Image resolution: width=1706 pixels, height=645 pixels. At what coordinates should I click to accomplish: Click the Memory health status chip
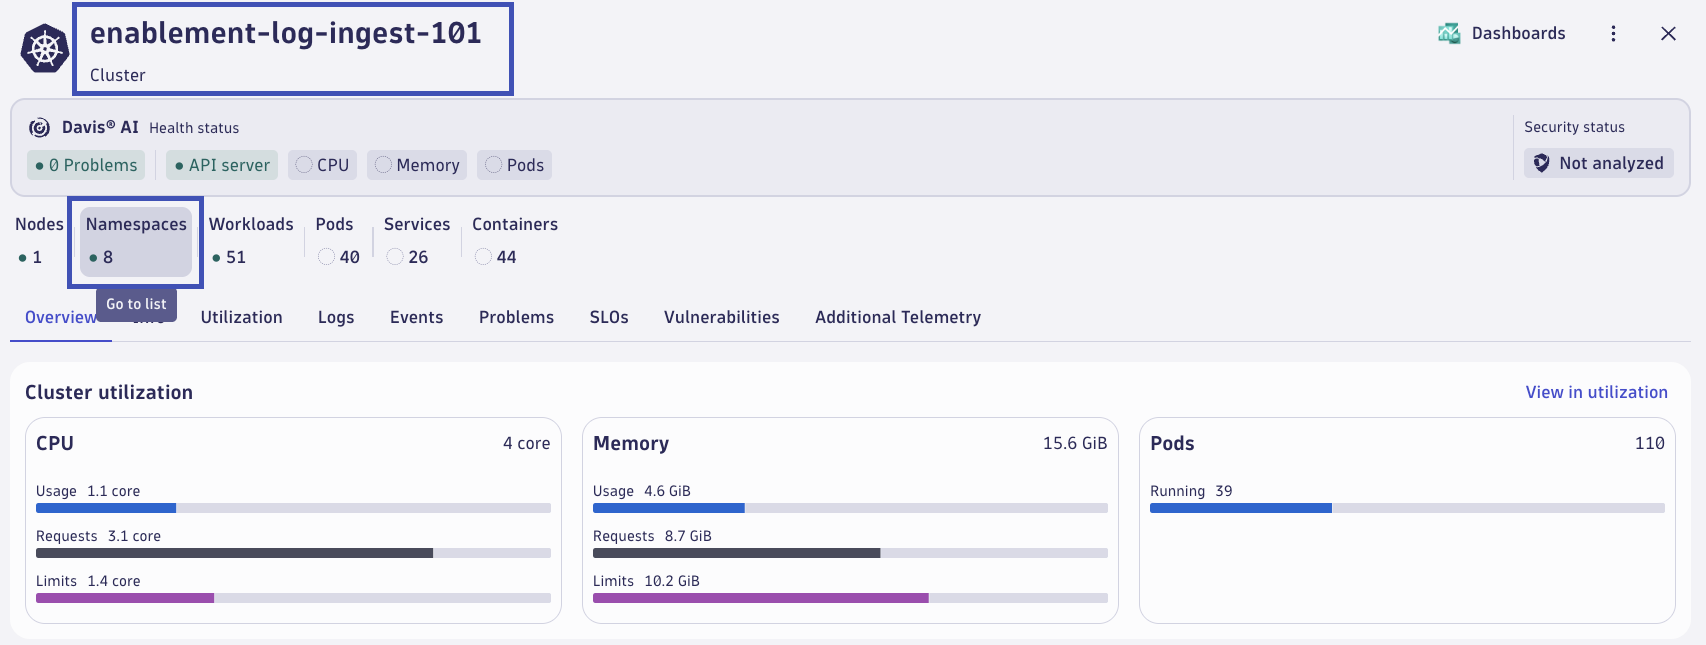point(417,165)
